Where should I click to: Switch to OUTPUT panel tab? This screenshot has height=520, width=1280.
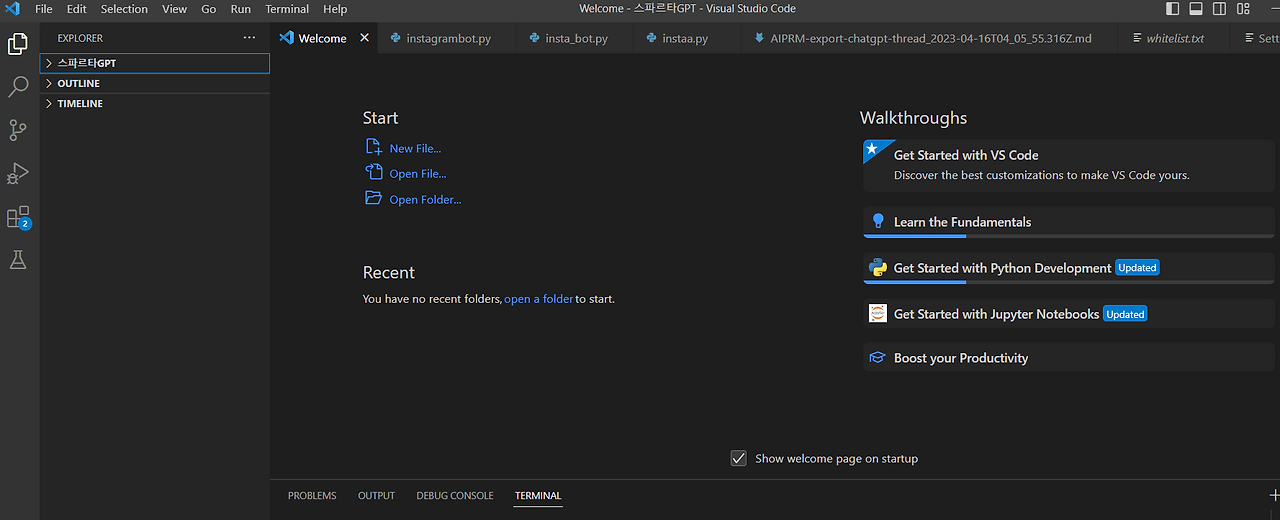(376, 495)
